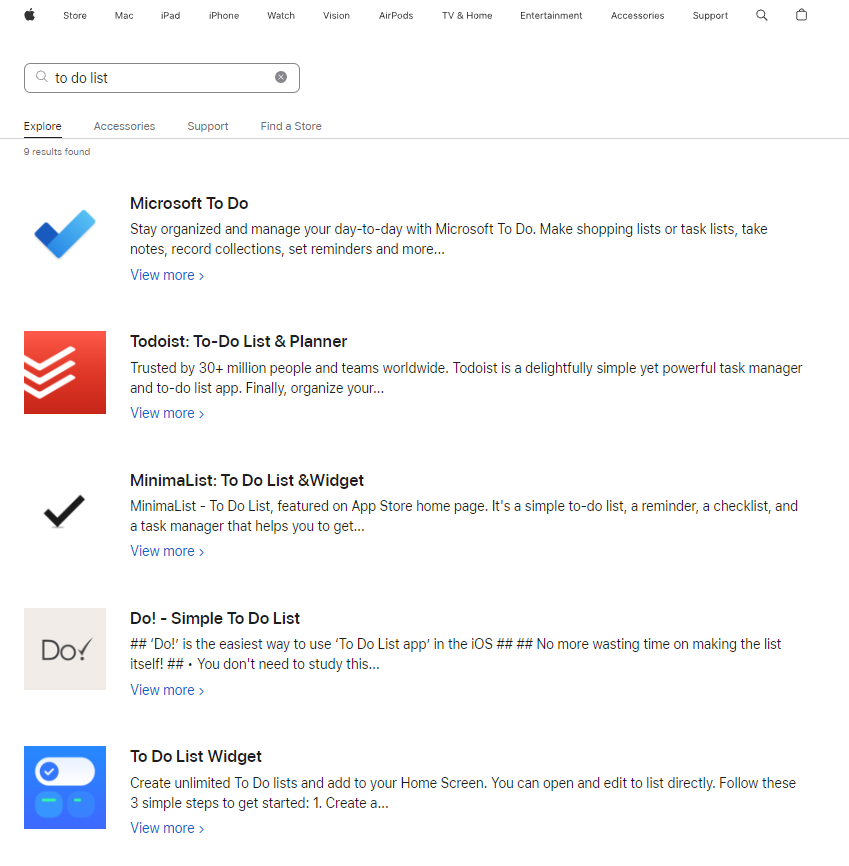Click the Apple logo home icon

30,15
